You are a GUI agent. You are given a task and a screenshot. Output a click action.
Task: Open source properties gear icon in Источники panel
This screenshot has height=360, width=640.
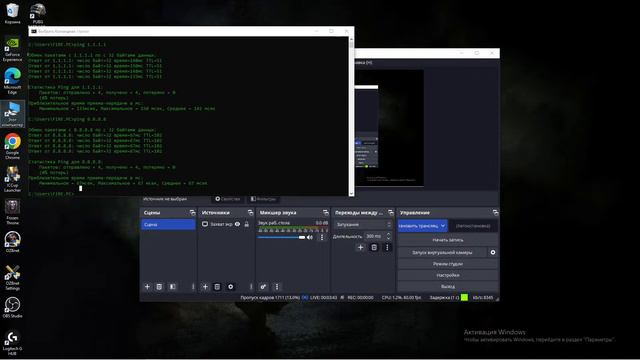(231, 287)
